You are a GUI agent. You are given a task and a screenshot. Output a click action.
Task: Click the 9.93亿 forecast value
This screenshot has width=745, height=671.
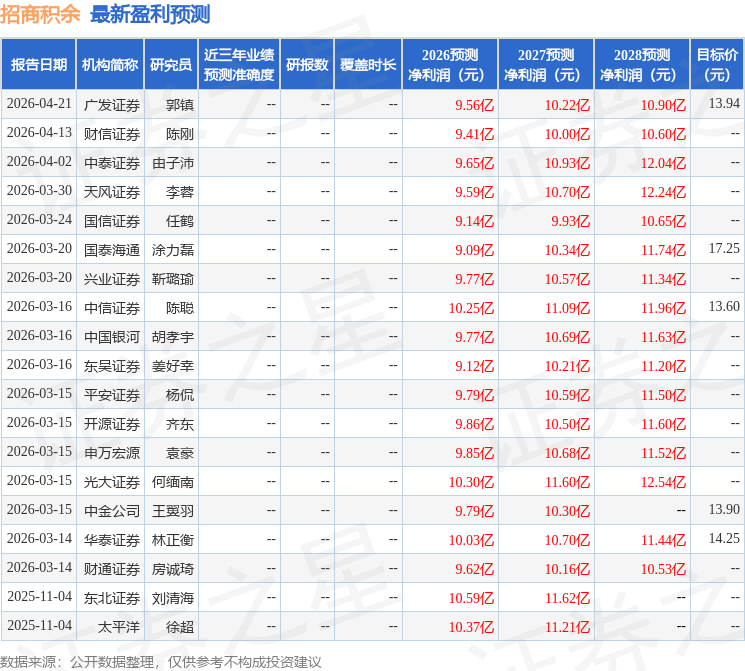[570, 221]
